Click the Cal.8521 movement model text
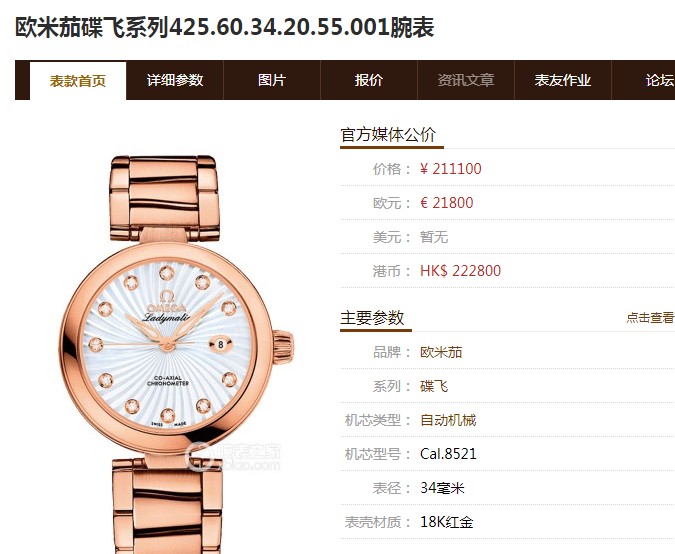This screenshot has height=554, width=675. click(x=448, y=454)
